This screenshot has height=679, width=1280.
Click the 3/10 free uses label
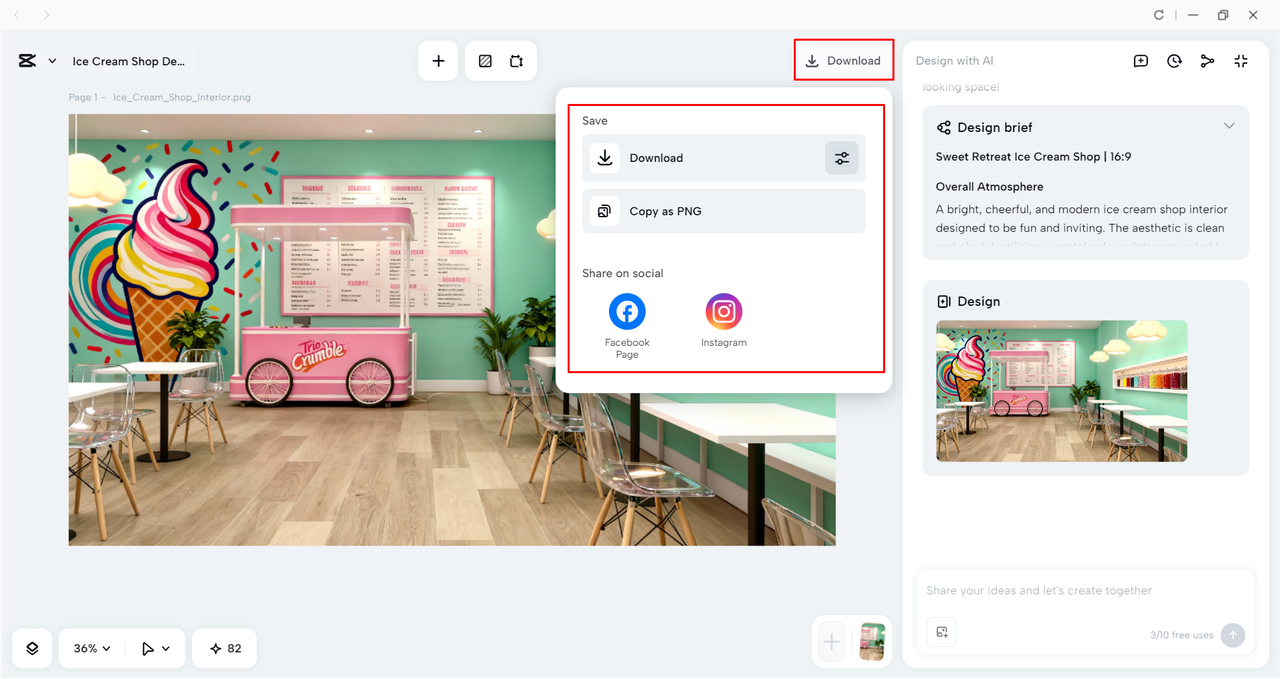tap(1182, 635)
